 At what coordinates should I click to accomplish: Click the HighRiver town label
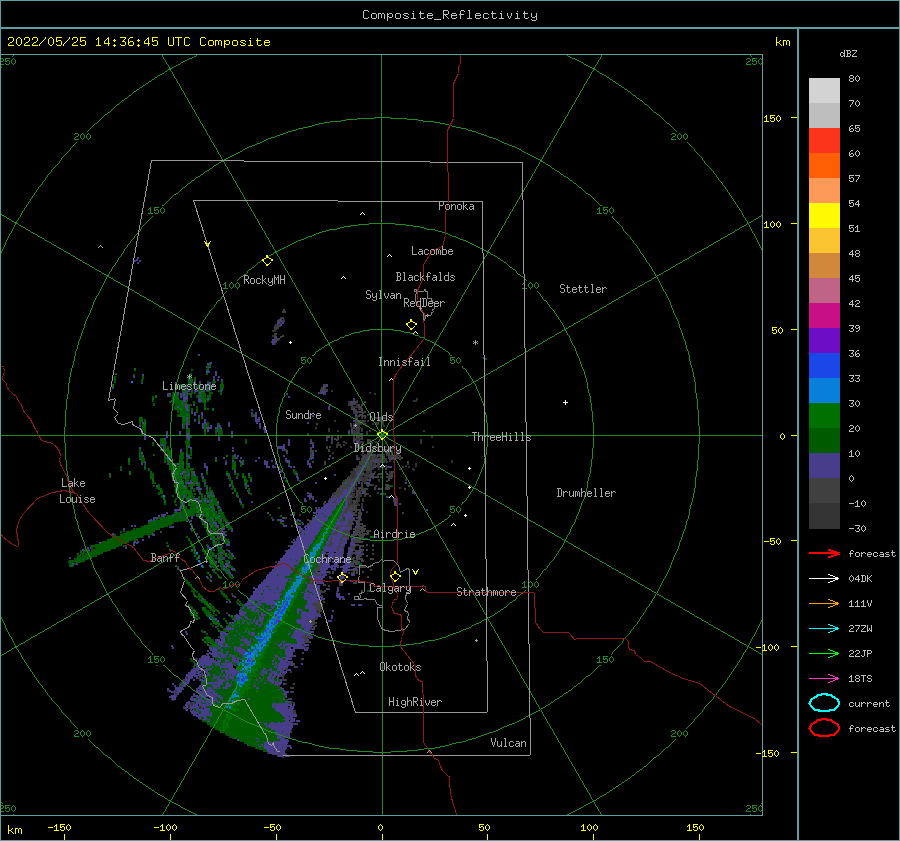coord(415,702)
